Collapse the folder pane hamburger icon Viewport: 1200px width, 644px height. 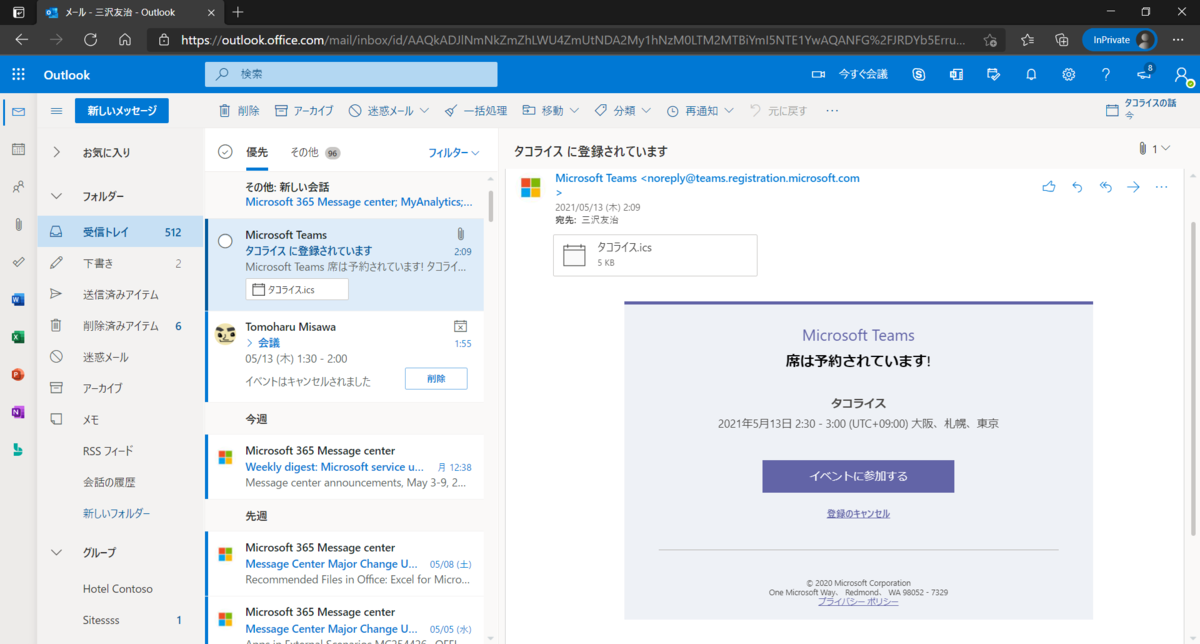tap(56, 111)
